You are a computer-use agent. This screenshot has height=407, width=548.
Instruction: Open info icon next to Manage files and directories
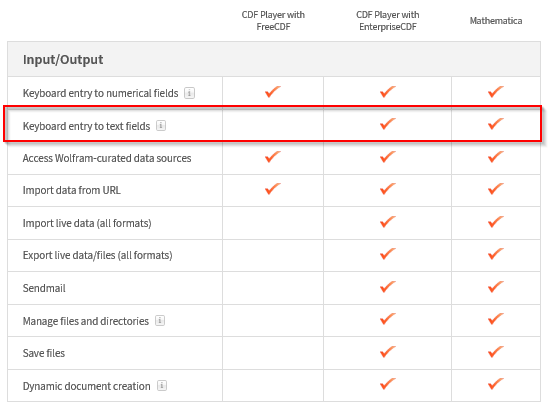160,320
